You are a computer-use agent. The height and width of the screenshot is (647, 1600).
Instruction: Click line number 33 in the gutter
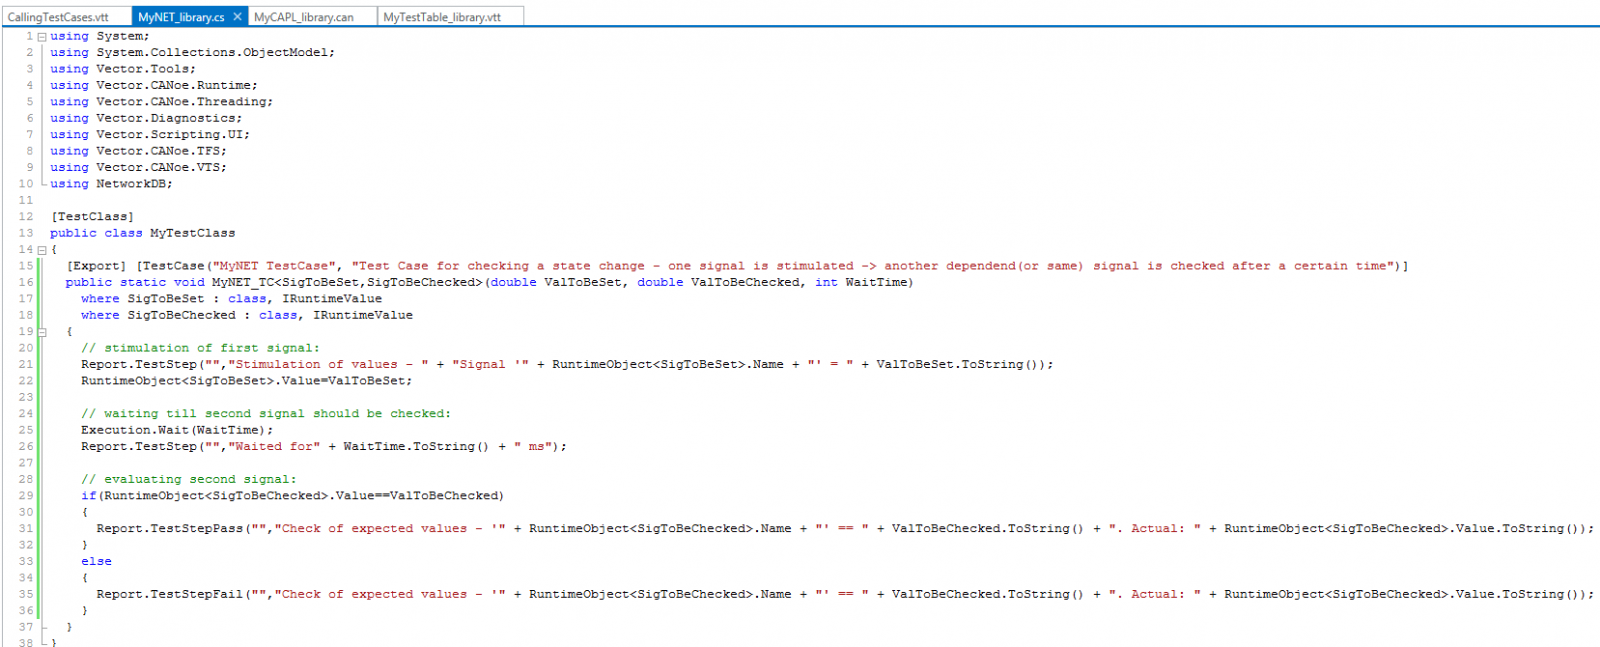(x=26, y=562)
